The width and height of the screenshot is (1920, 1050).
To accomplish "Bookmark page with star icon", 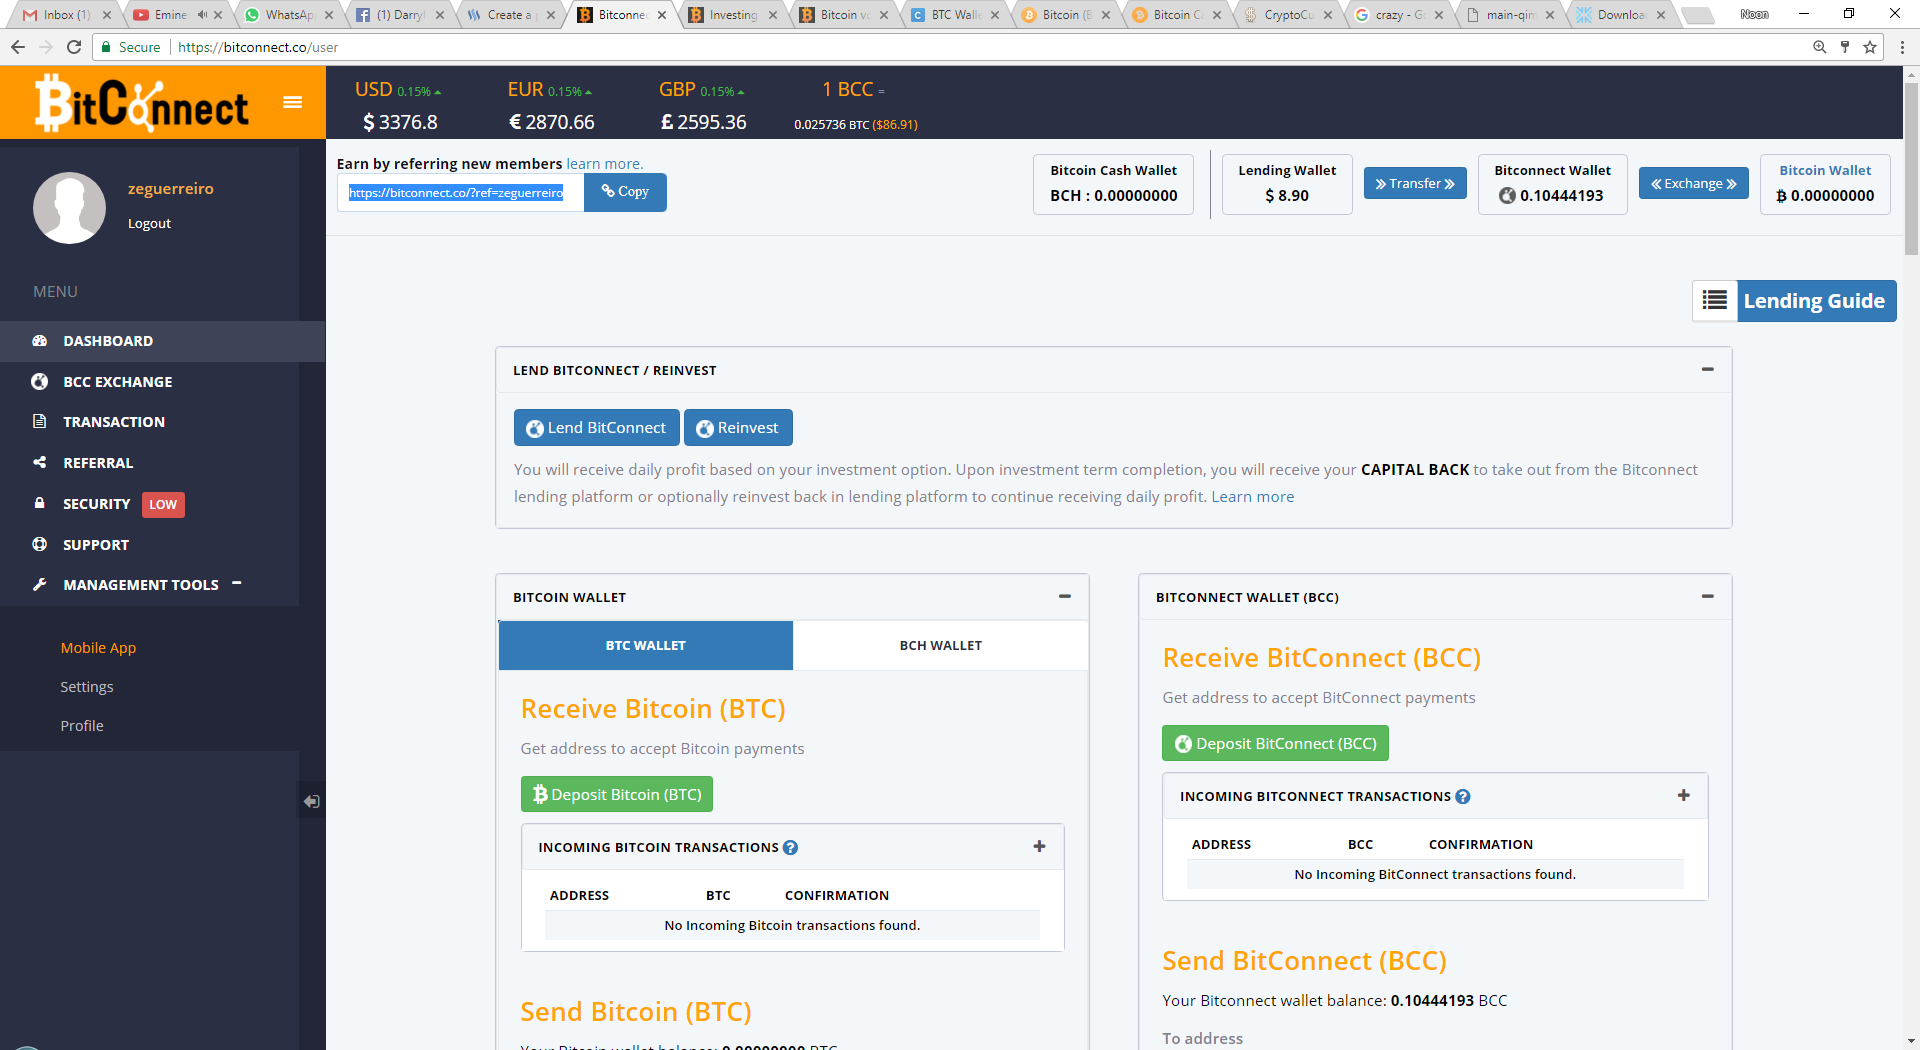I will (x=1869, y=47).
